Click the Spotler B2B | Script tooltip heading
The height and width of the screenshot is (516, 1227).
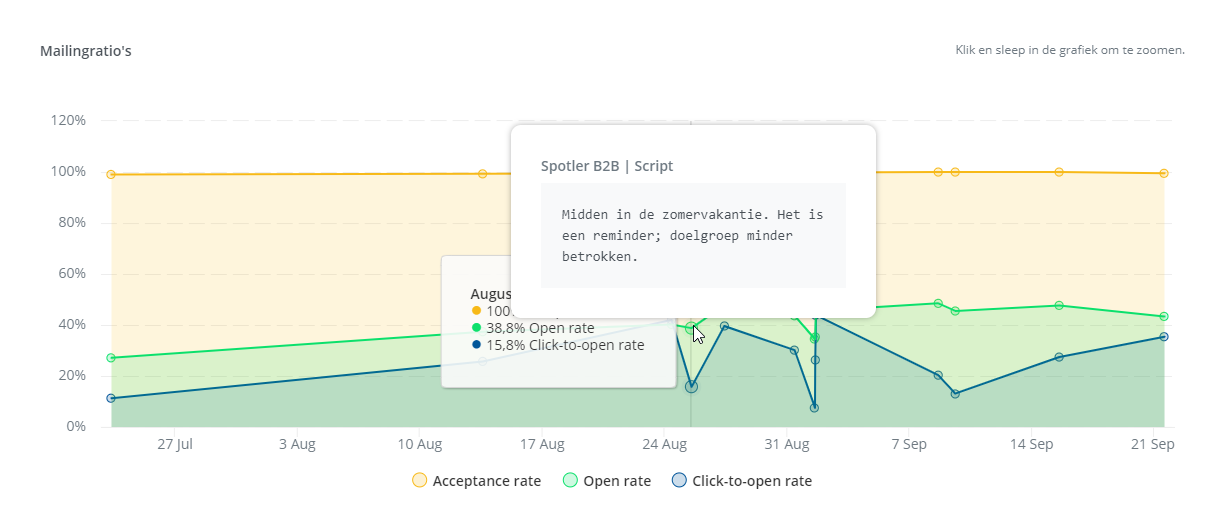click(607, 166)
